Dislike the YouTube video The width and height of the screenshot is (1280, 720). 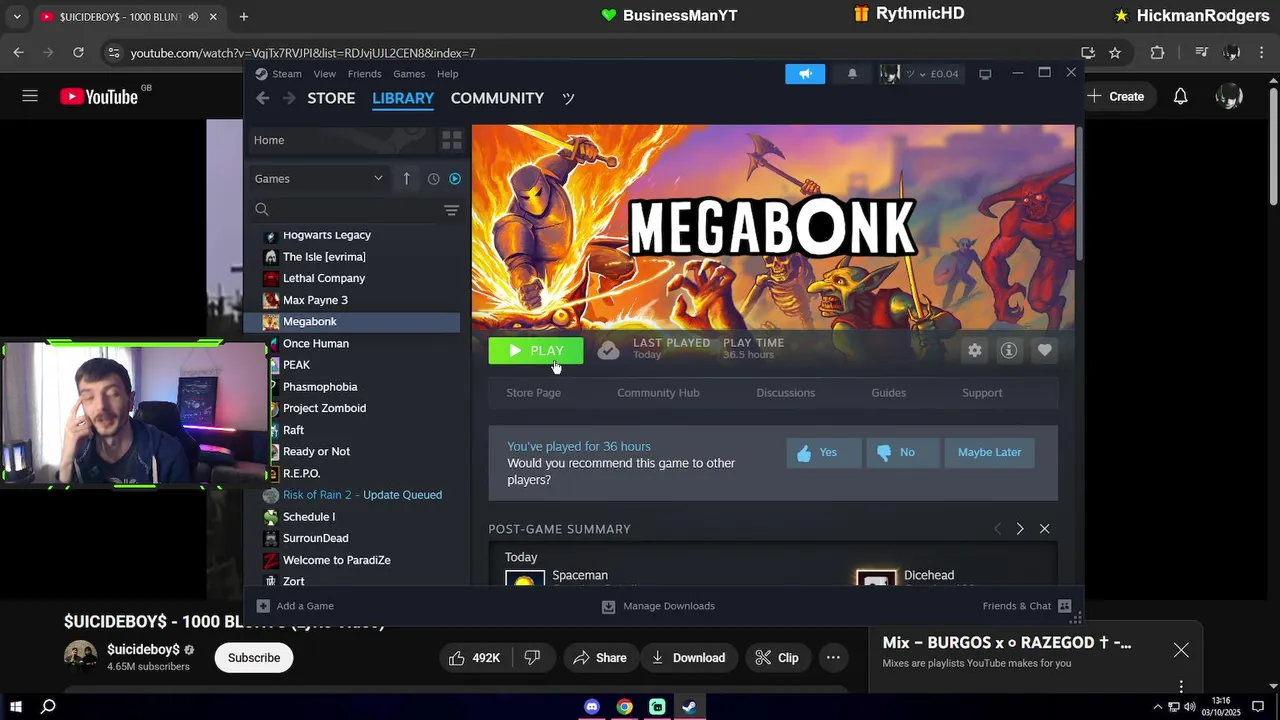click(x=533, y=658)
